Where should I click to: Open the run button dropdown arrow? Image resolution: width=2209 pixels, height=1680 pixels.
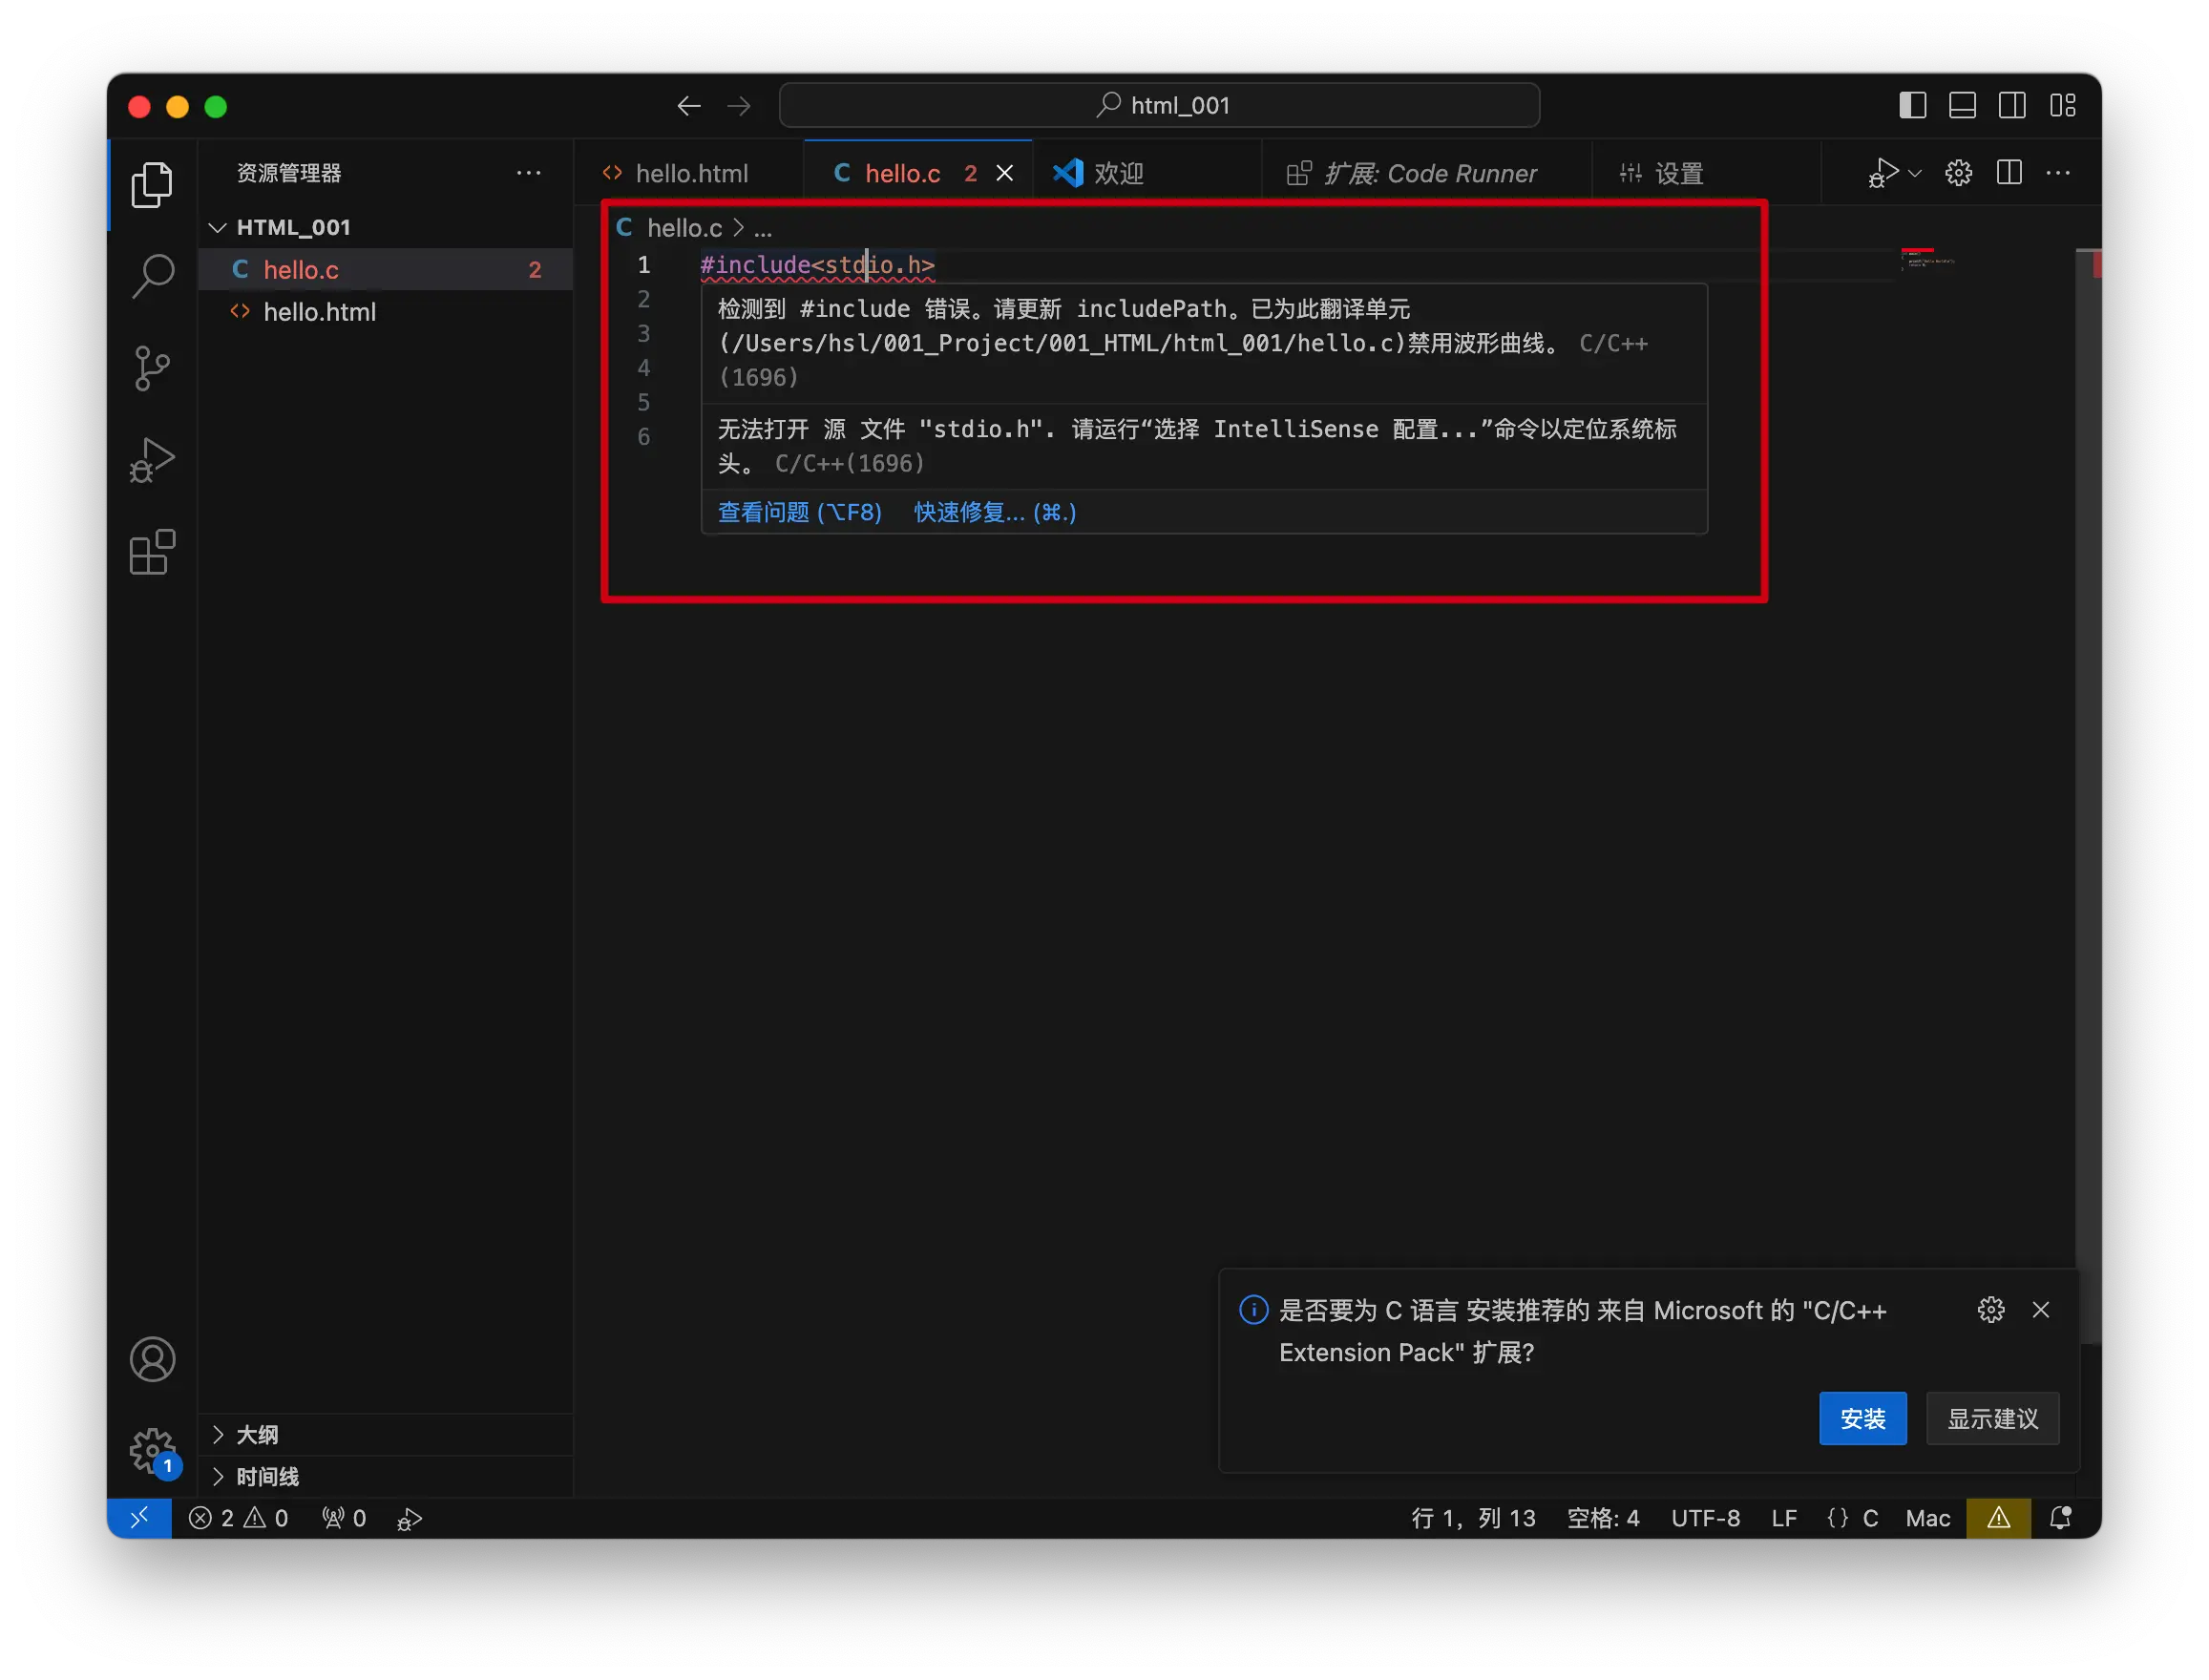pos(1914,173)
